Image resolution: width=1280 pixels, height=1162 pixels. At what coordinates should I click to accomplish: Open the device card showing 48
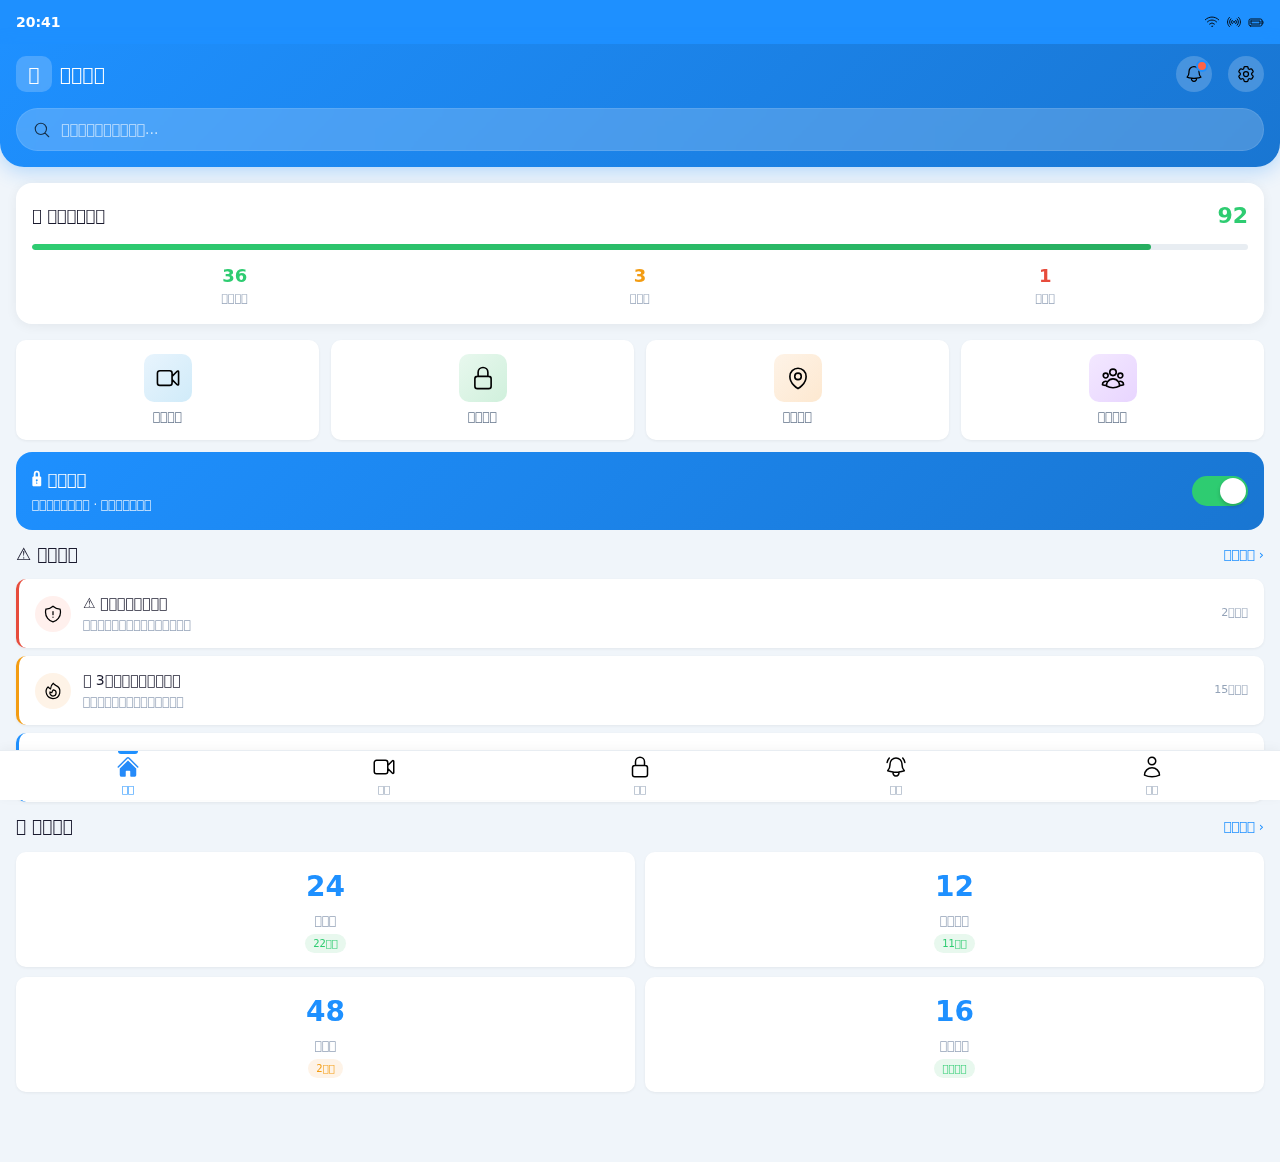coord(325,1034)
